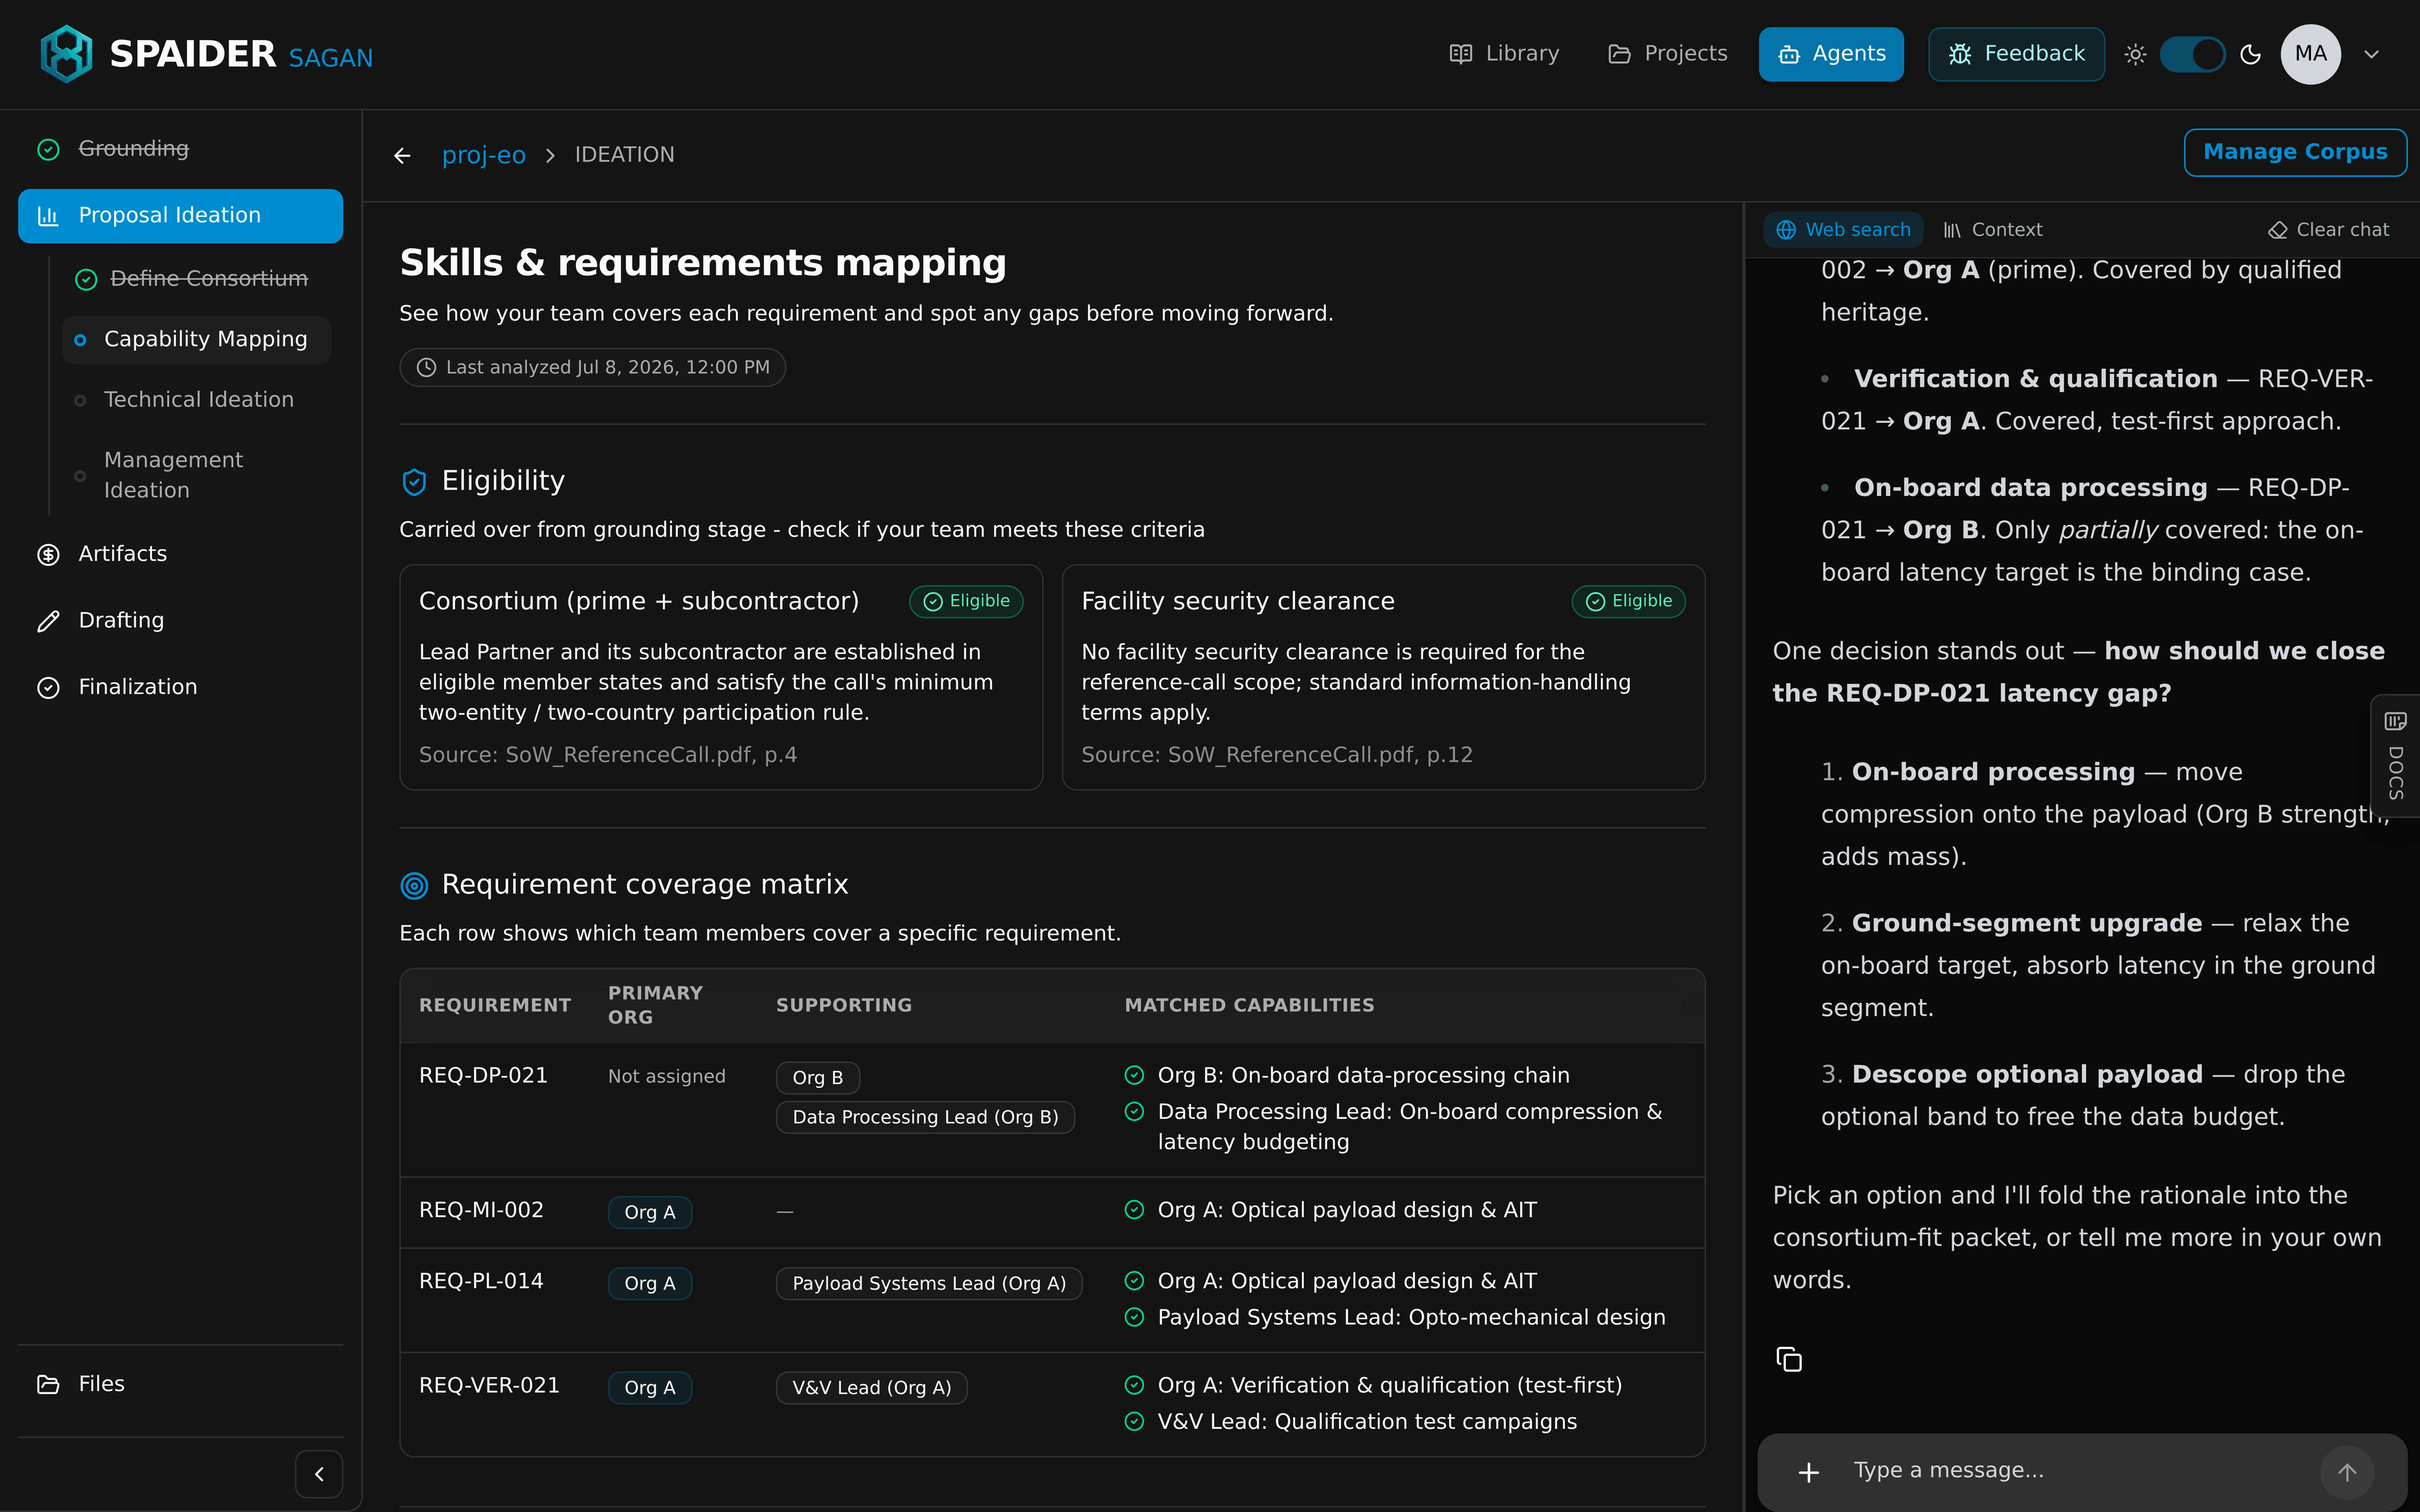Image resolution: width=2420 pixels, height=1512 pixels.
Task: Open the Finalization section
Action: click(180, 687)
